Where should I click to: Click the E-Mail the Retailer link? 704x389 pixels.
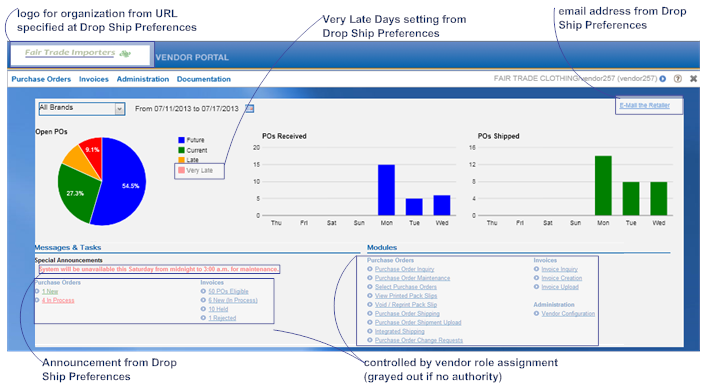click(x=644, y=106)
